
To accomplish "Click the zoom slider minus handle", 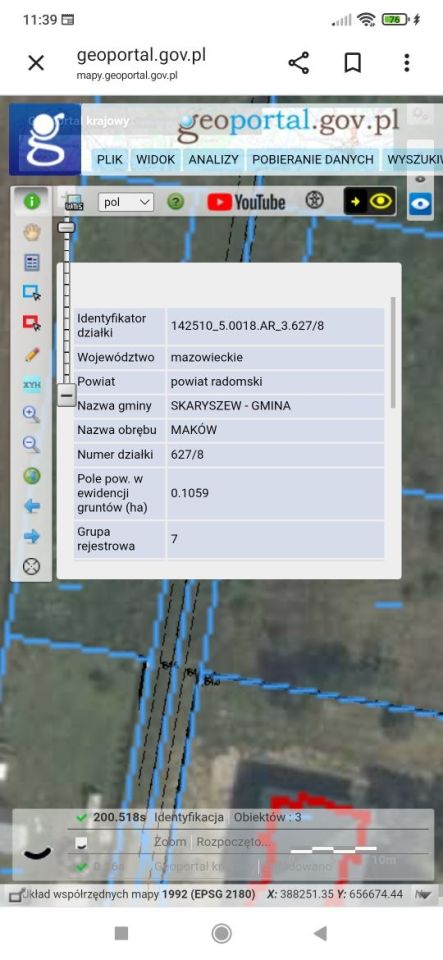I will pyautogui.click(x=67, y=395).
